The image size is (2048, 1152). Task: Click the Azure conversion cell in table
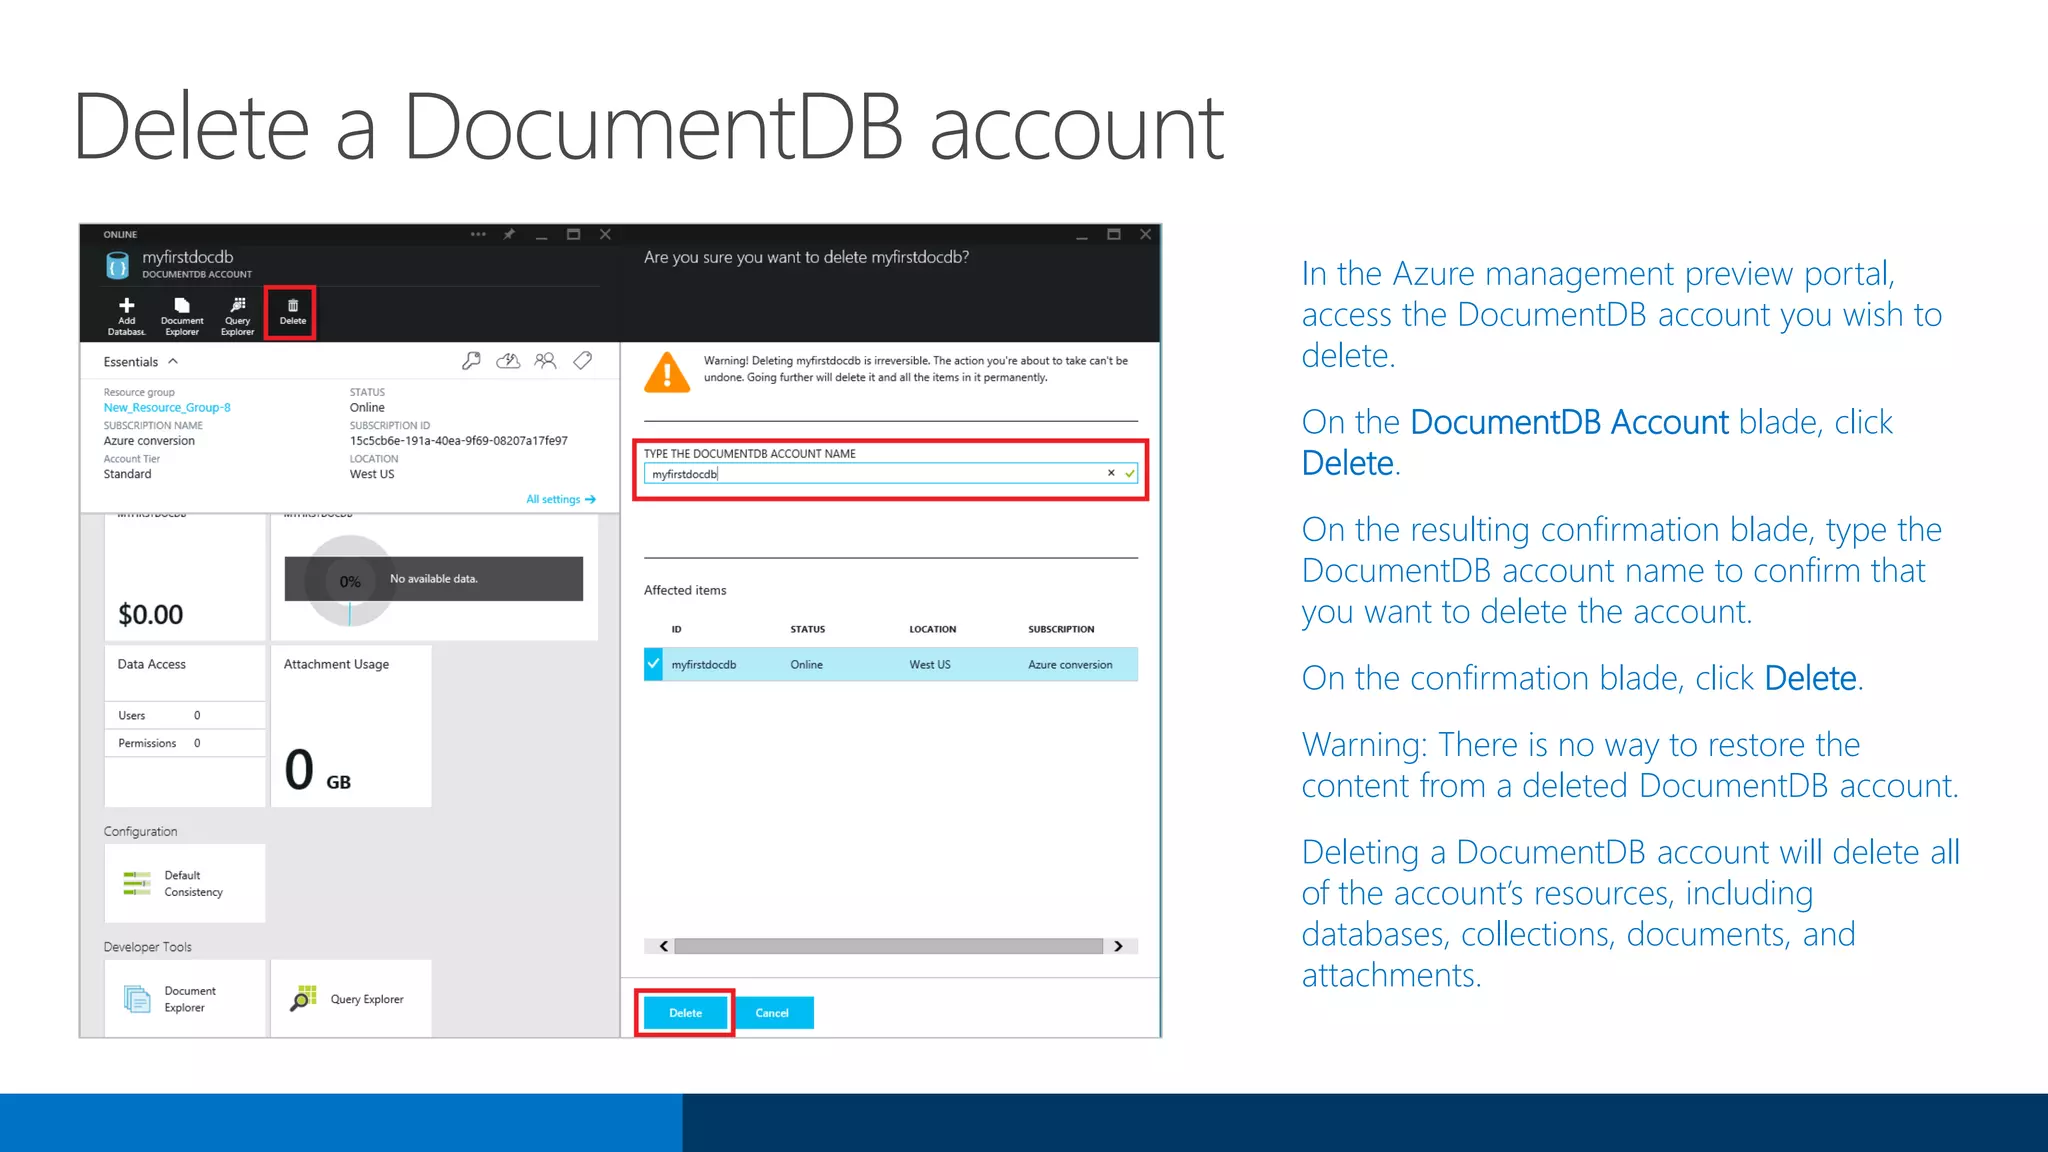coord(1070,664)
